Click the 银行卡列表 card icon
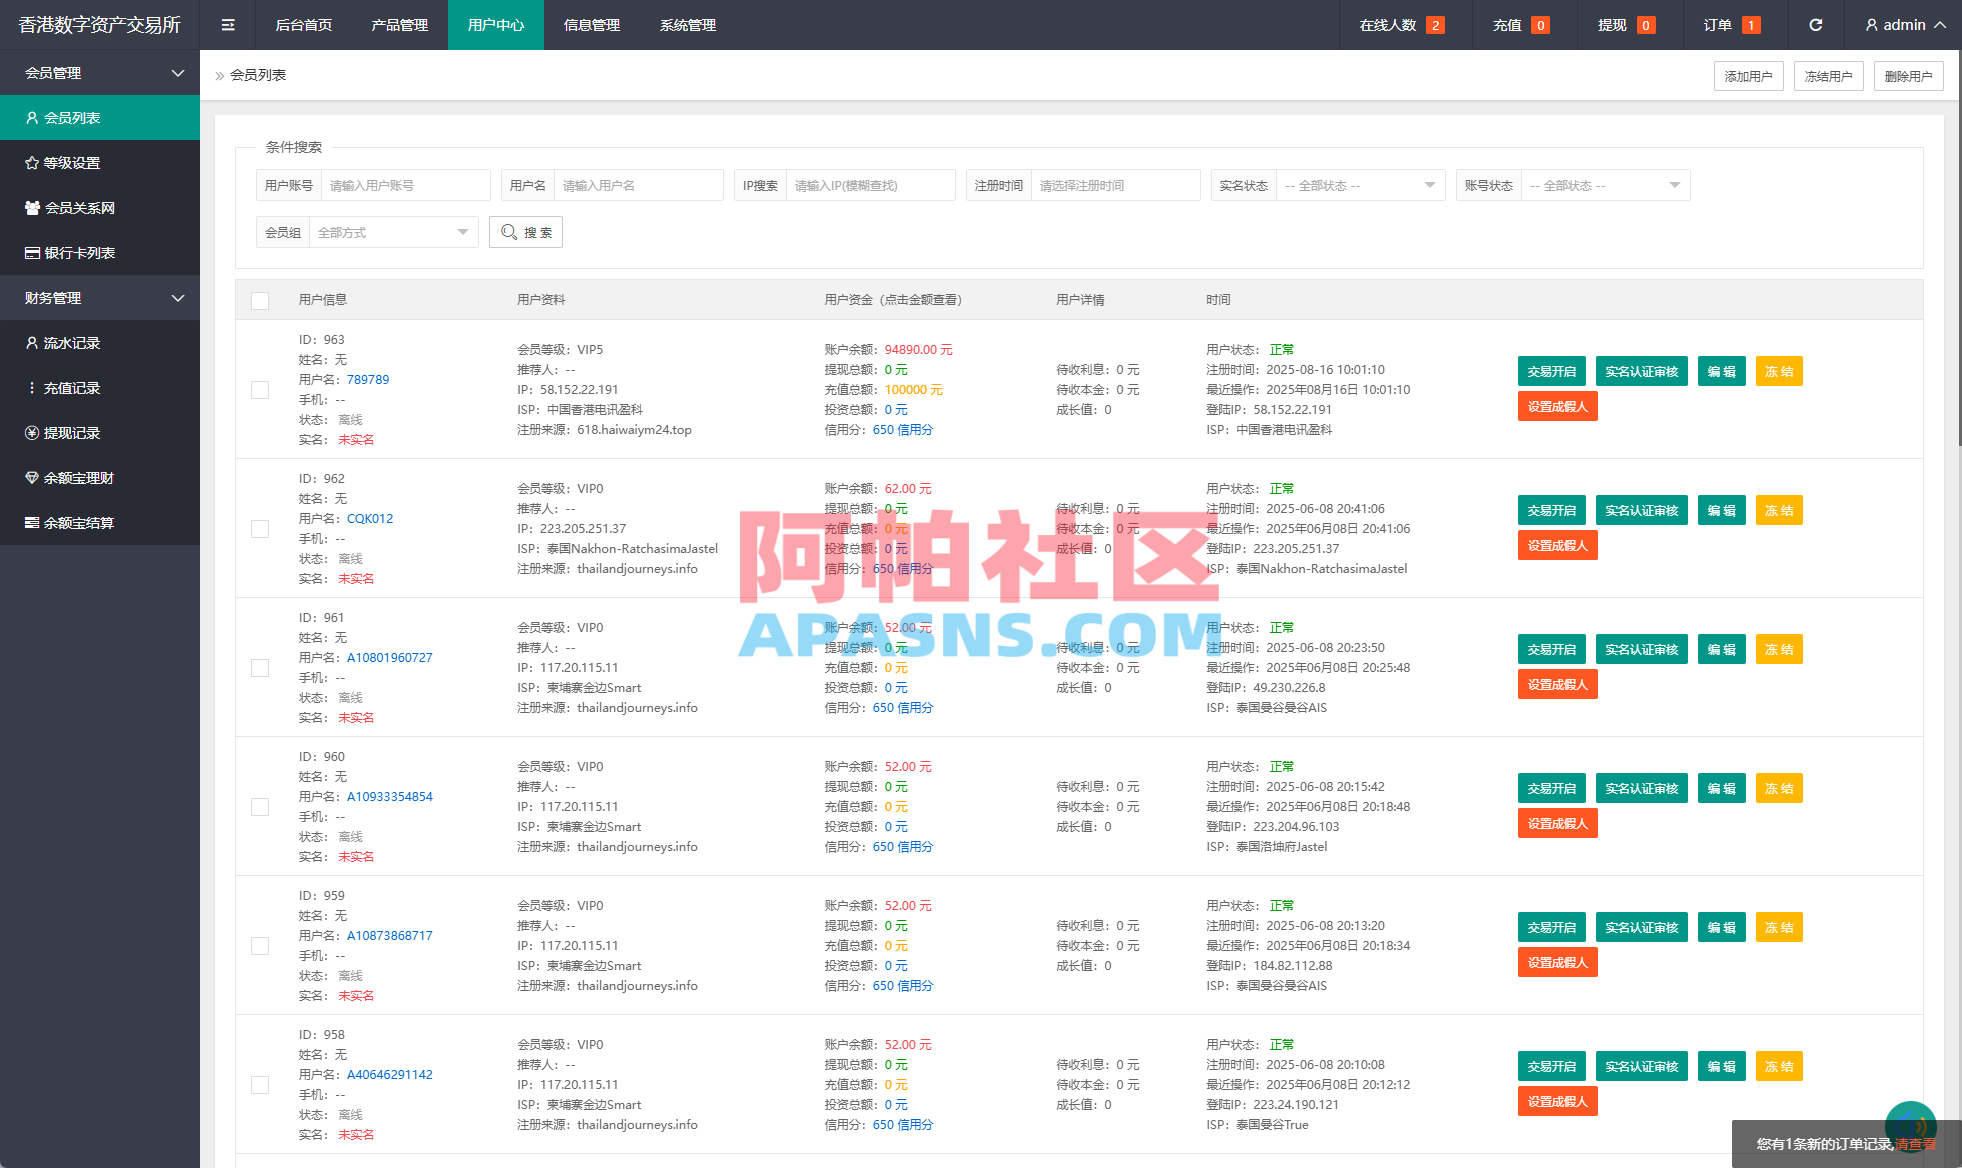 pyautogui.click(x=31, y=252)
